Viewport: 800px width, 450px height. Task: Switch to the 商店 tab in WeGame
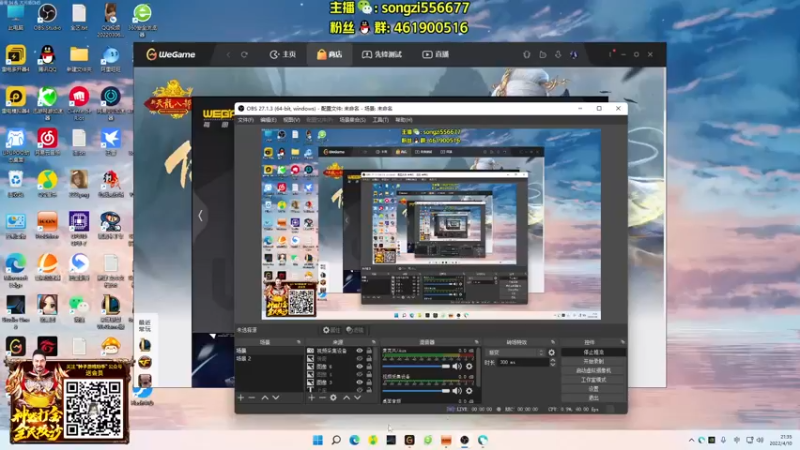pyautogui.click(x=330, y=55)
